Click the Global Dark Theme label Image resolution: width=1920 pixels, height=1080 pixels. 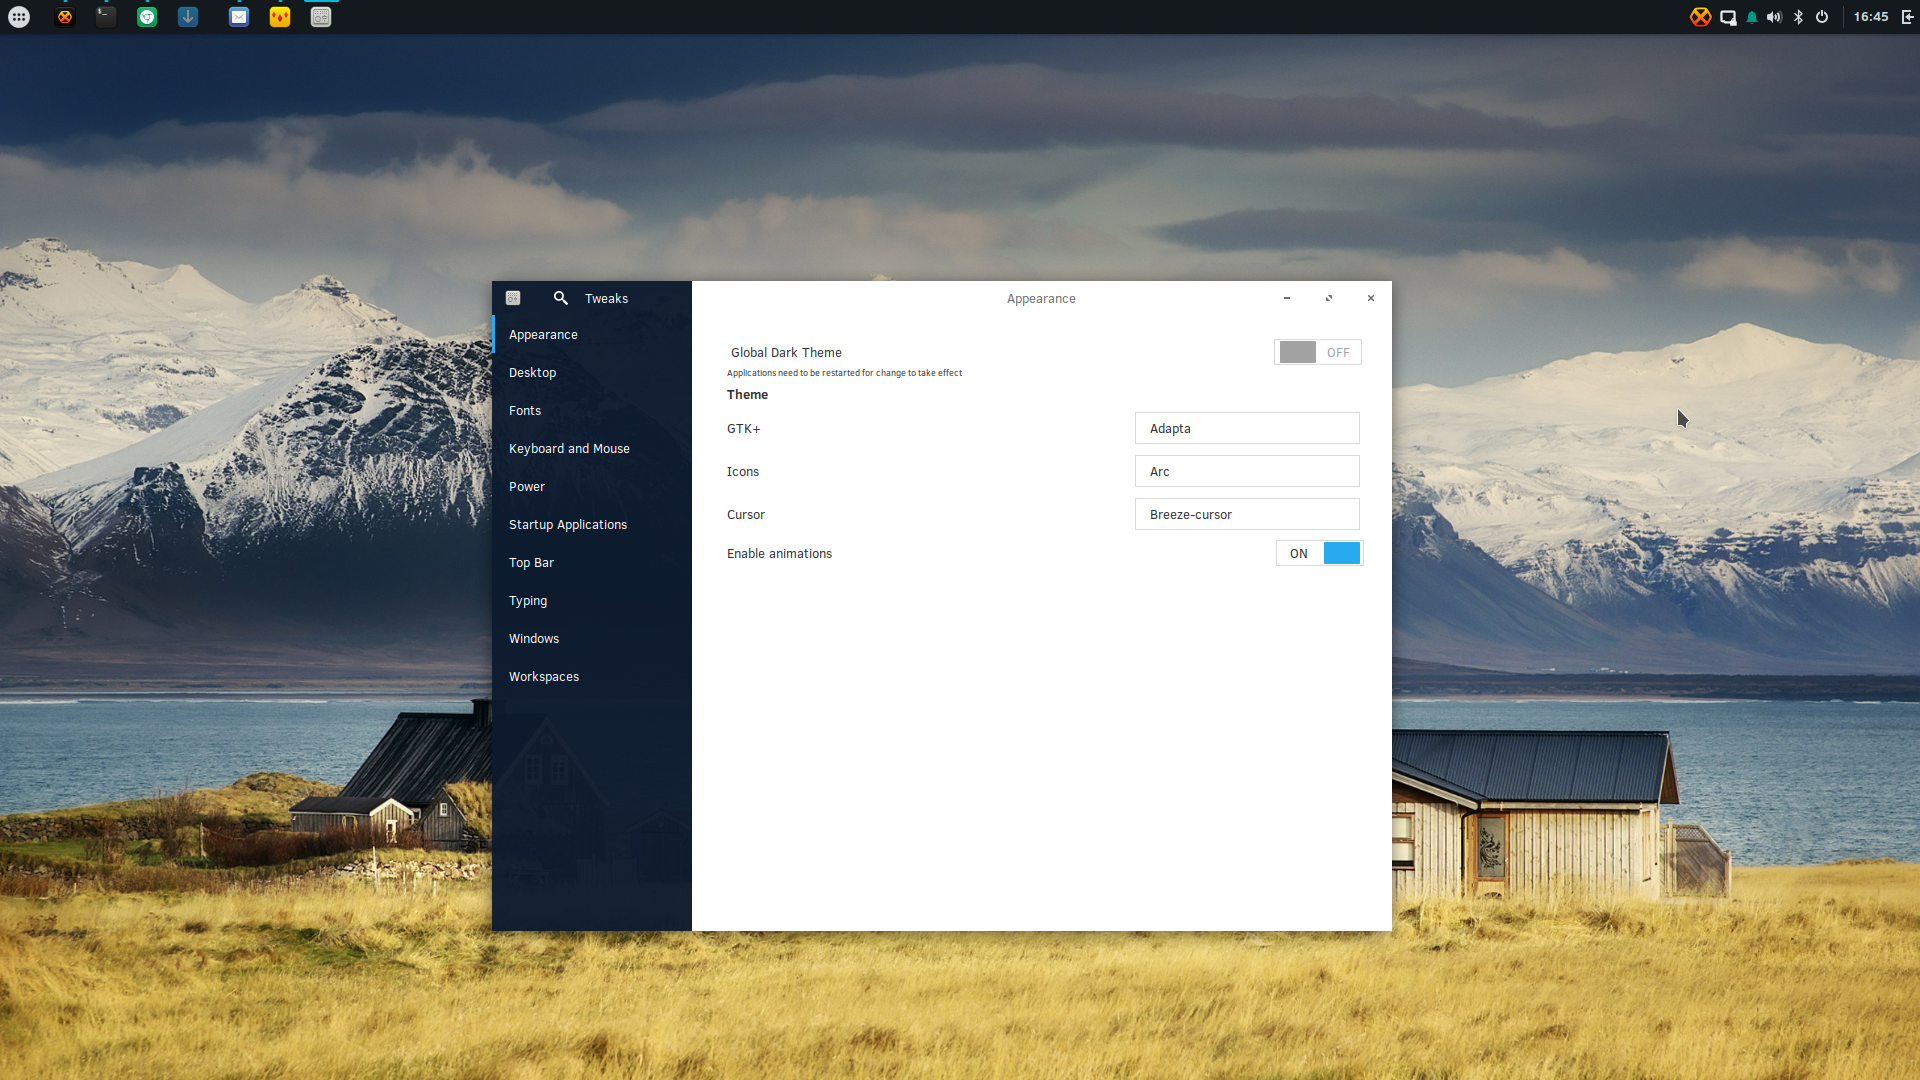786,353
